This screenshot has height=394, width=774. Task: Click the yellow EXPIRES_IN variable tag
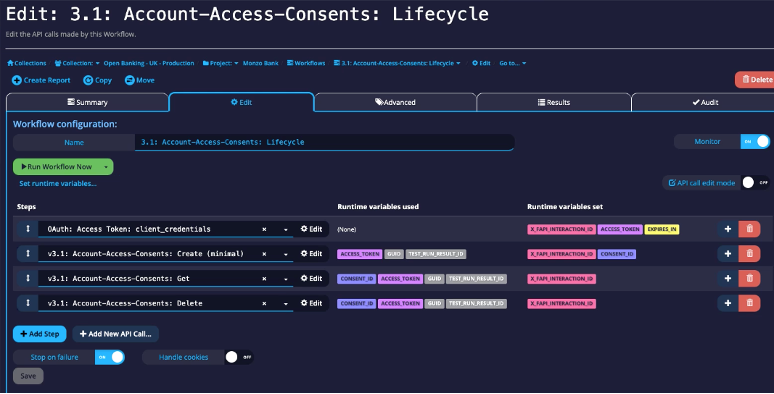(x=661, y=229)
